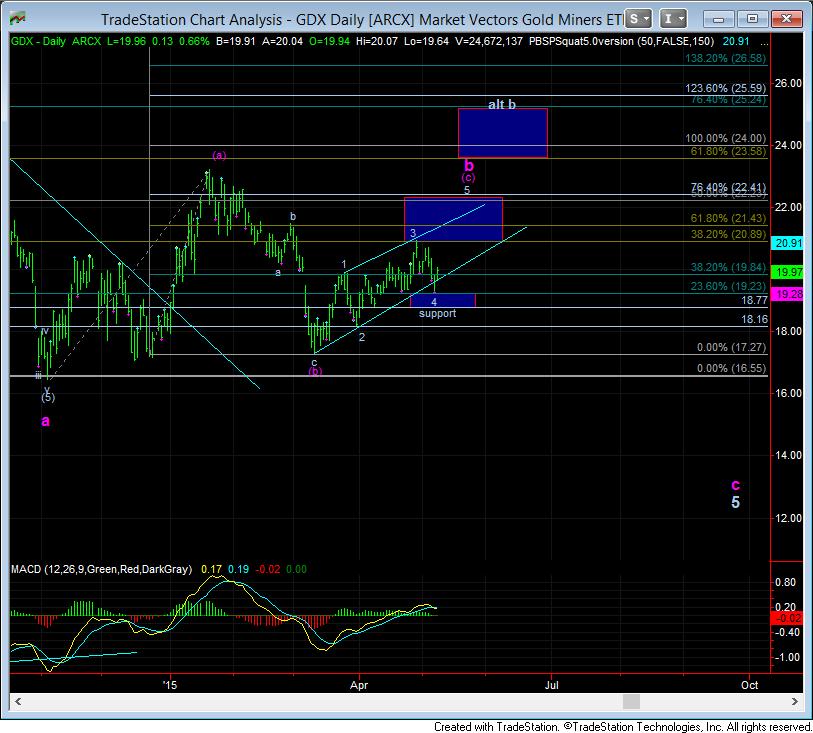Select the '0.00% (17.27)' Fibonacci label
Viewport: 813px width, 733px height.
731,347
